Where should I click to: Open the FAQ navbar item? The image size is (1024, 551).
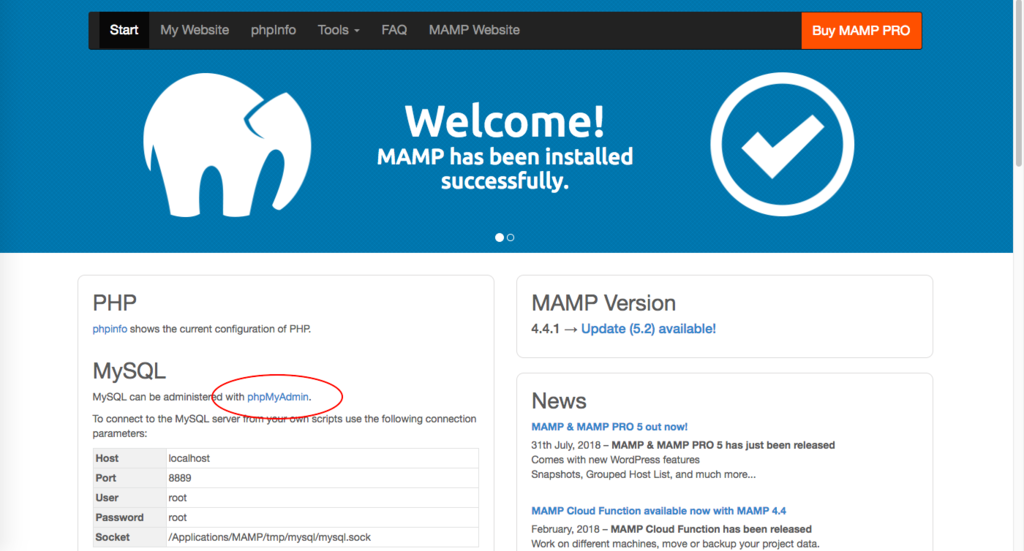[394, 30]
